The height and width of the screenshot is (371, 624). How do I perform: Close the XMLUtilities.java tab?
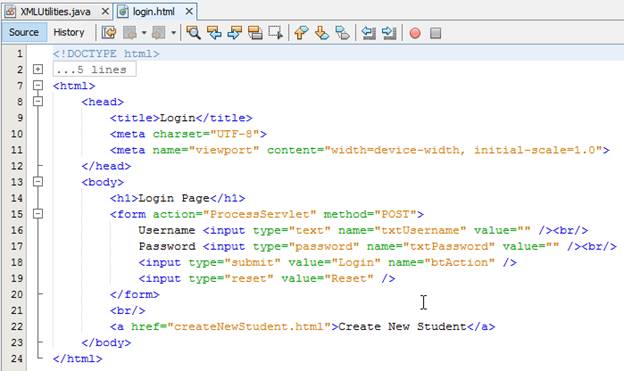coord(105,12)
